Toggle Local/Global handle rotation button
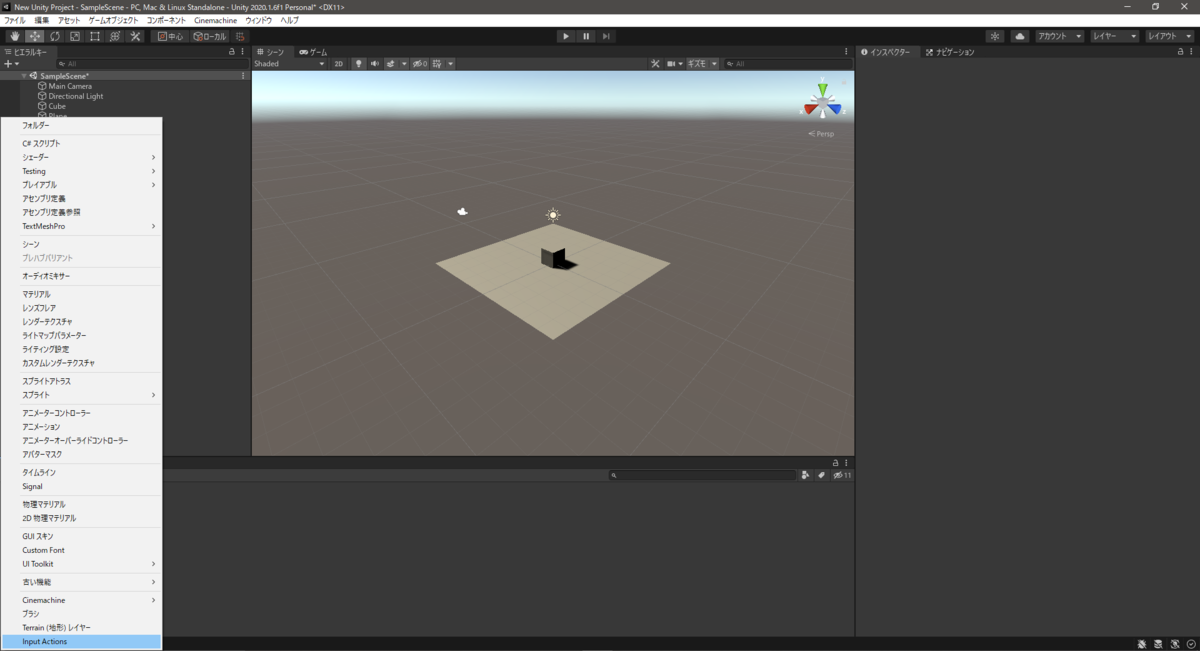1200x651 pixels. (210, 36)
